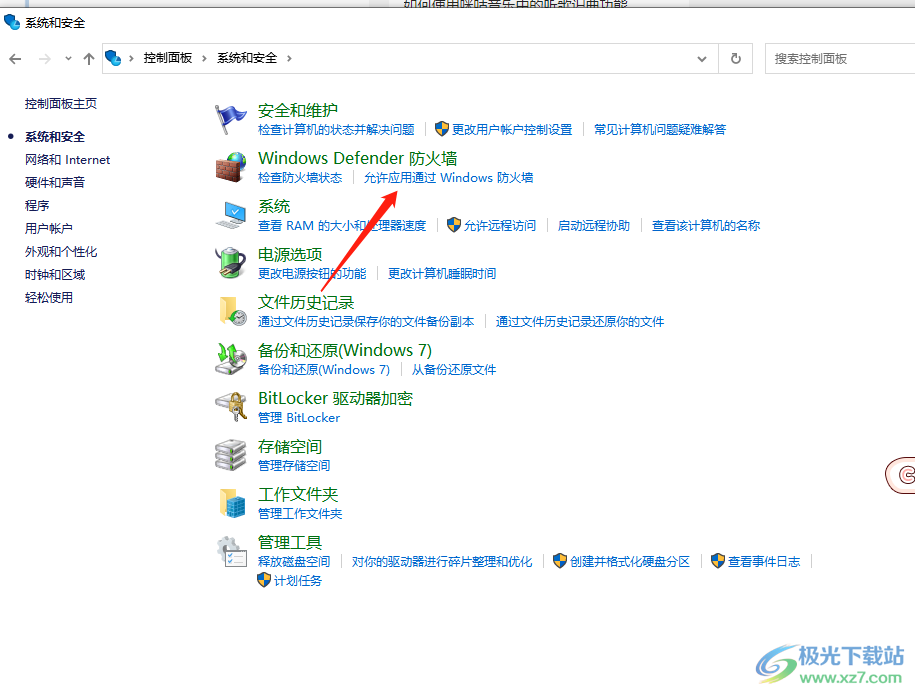Image resolution: width=915 pixels, height=694 pixels.
Task: Click 启动远程协助 link
Action: 593,225
